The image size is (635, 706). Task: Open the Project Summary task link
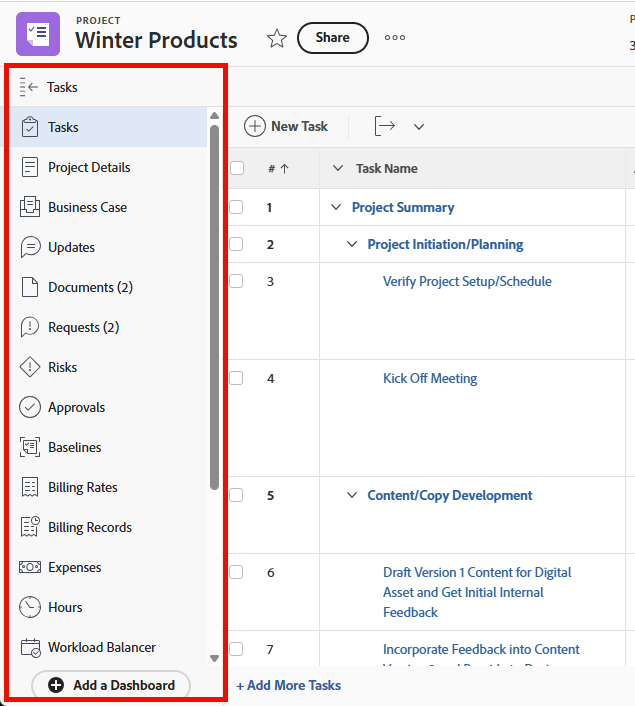pos(403,208)
